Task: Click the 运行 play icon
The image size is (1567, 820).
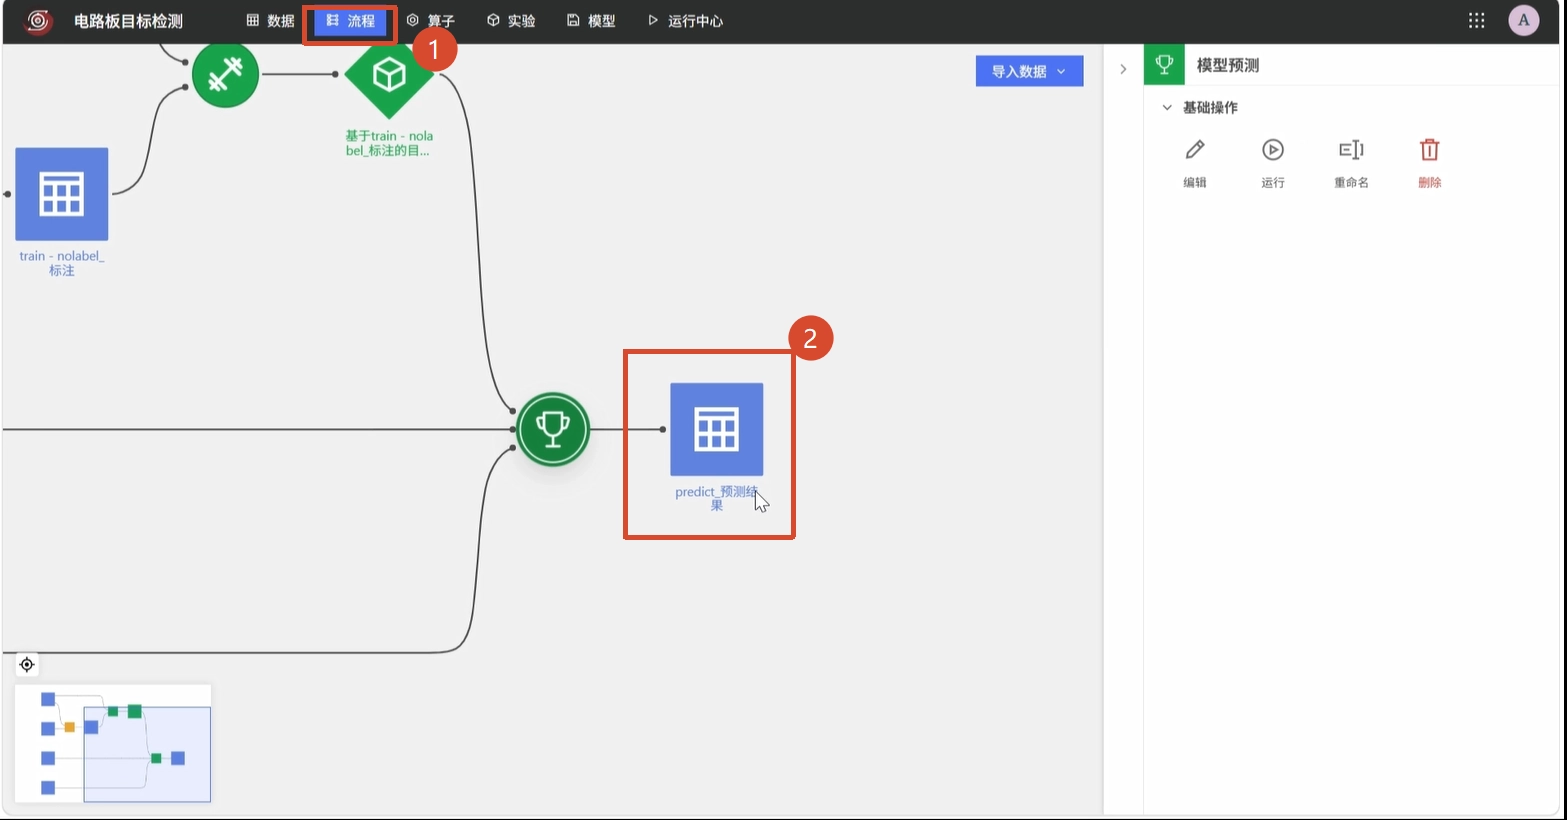Action: [x=1273, y=150]
